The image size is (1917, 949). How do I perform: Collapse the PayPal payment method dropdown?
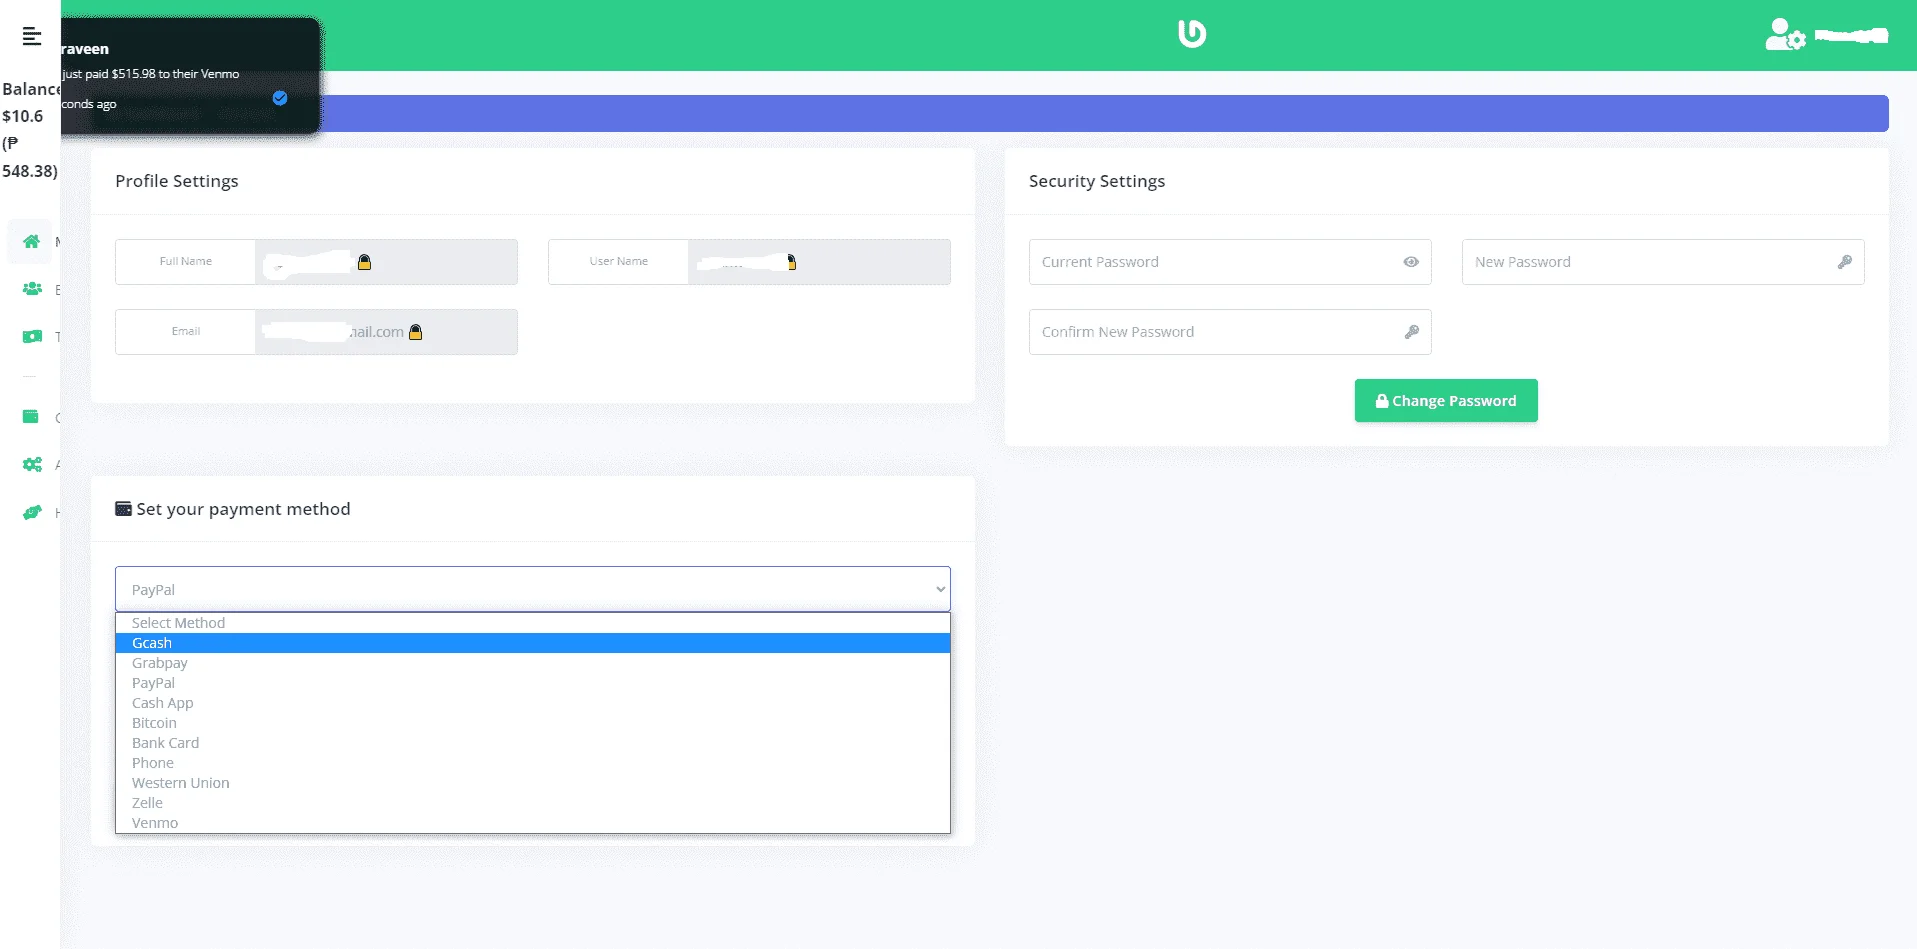point(533,589)
